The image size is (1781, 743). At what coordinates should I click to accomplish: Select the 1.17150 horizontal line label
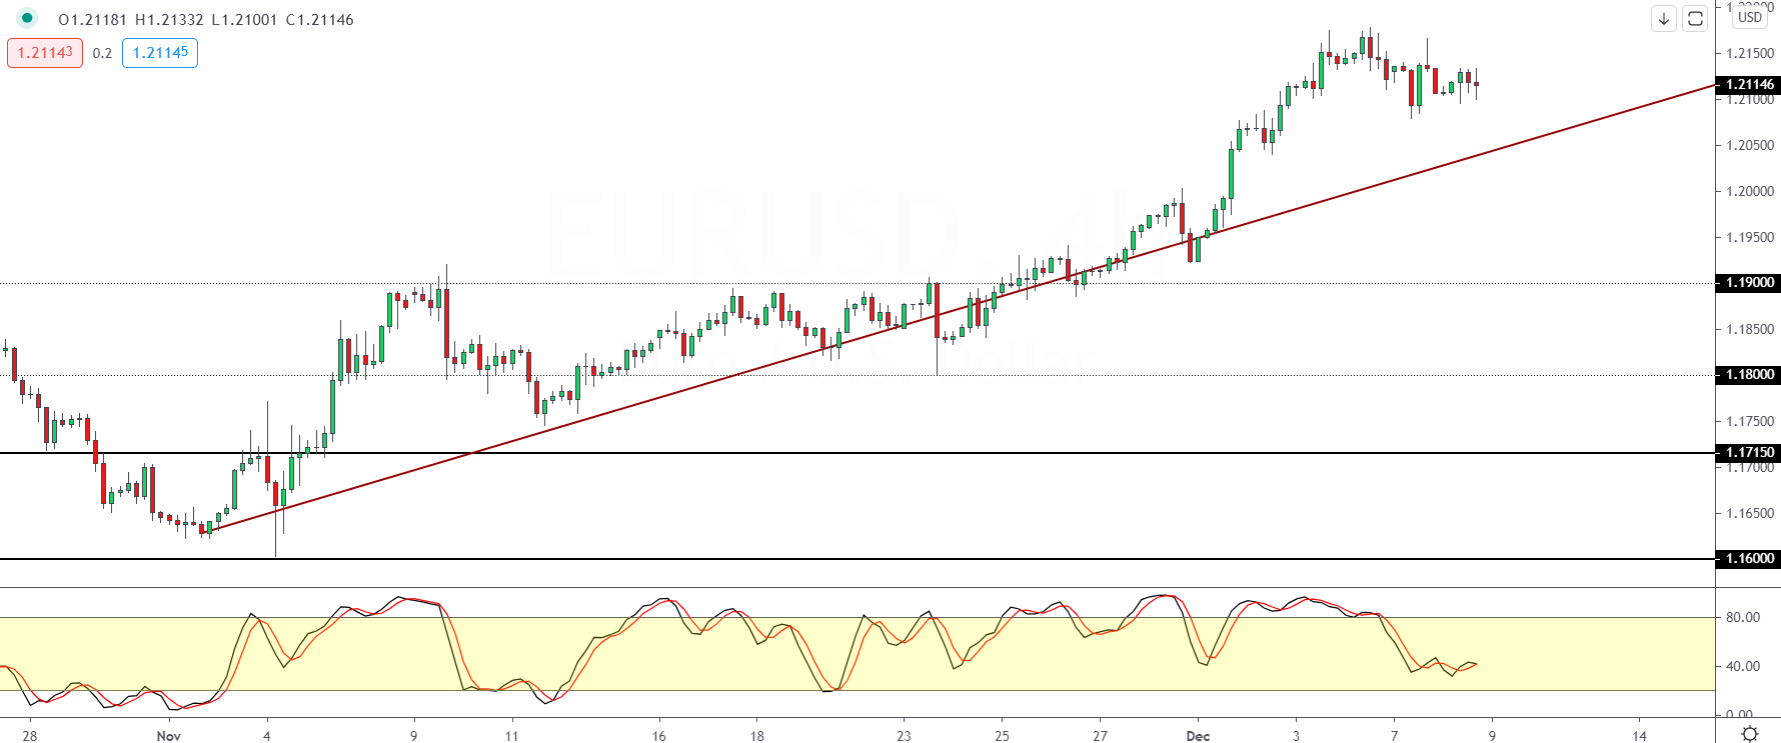1748,453
